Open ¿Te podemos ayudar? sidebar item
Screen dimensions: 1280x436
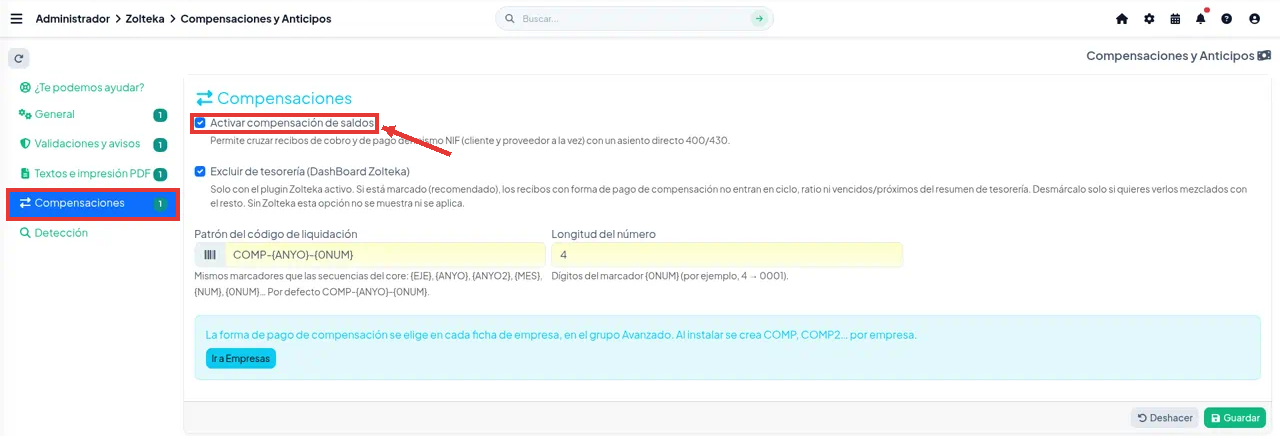pyautogui.click(x=82, y=87)
